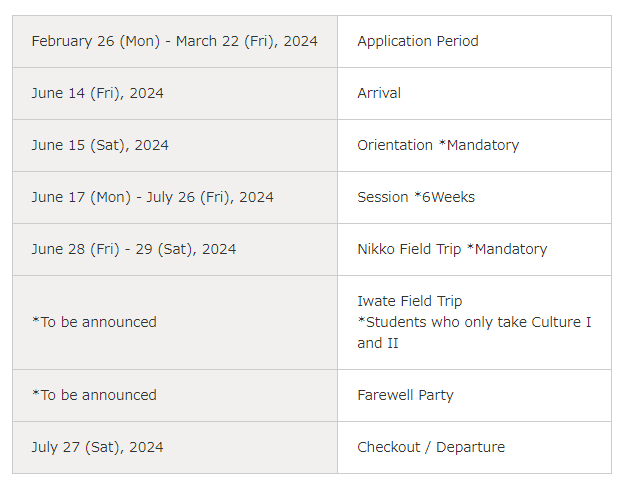620x484 pixels.
Task: Select the Arrival cell text
Action: coord(379,93)
